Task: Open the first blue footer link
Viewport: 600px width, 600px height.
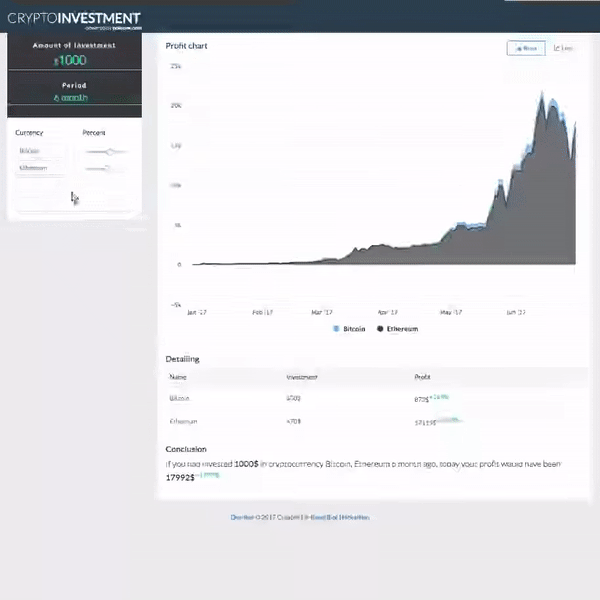Action: tap(242, 517)
